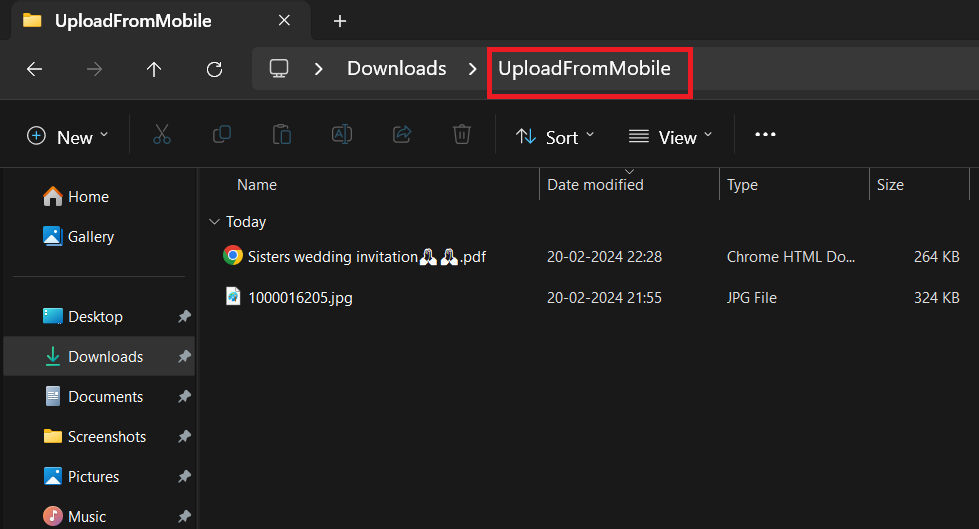The image size is (979, 529).
Task: Click the Copy icon in toolbar
Action: [x=222, y=135]
